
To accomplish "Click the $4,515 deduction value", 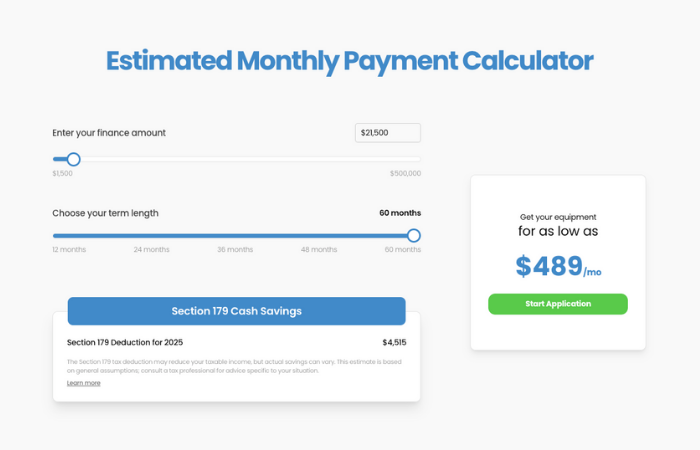I will pyautogui.click(x=394, y=342).
